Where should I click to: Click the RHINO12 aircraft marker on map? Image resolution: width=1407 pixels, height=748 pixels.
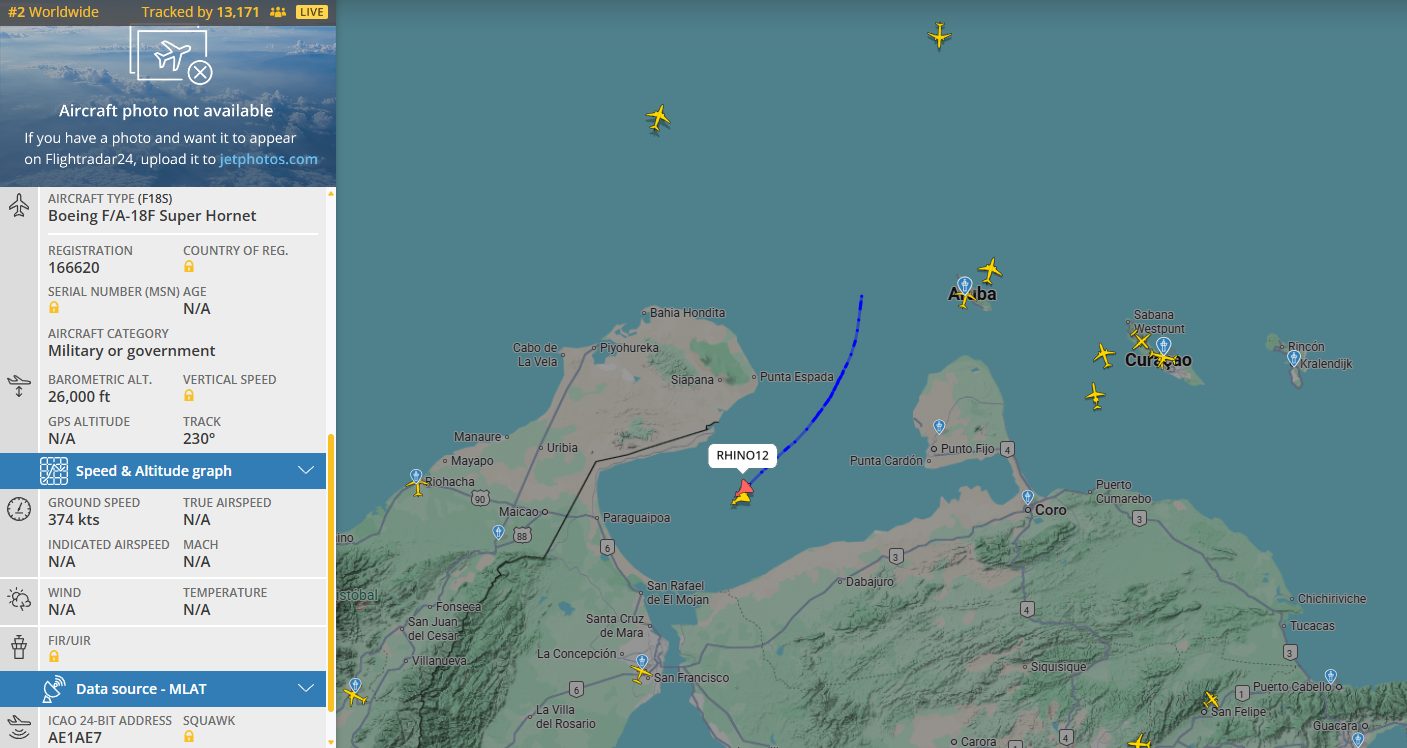point(743,492)
